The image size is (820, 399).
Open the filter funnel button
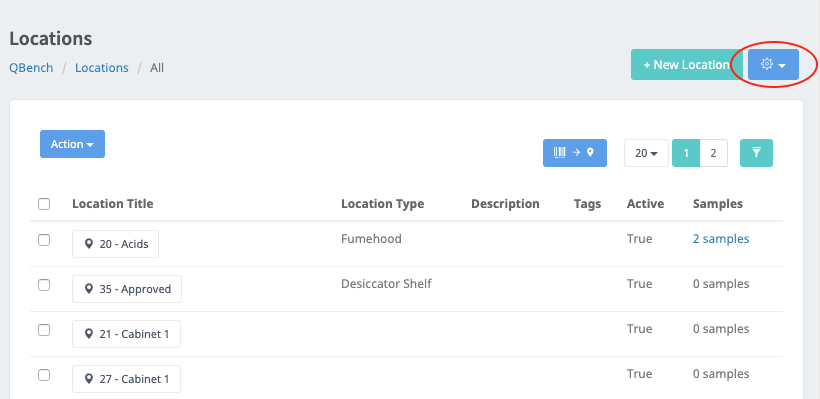tap(756, 153)
